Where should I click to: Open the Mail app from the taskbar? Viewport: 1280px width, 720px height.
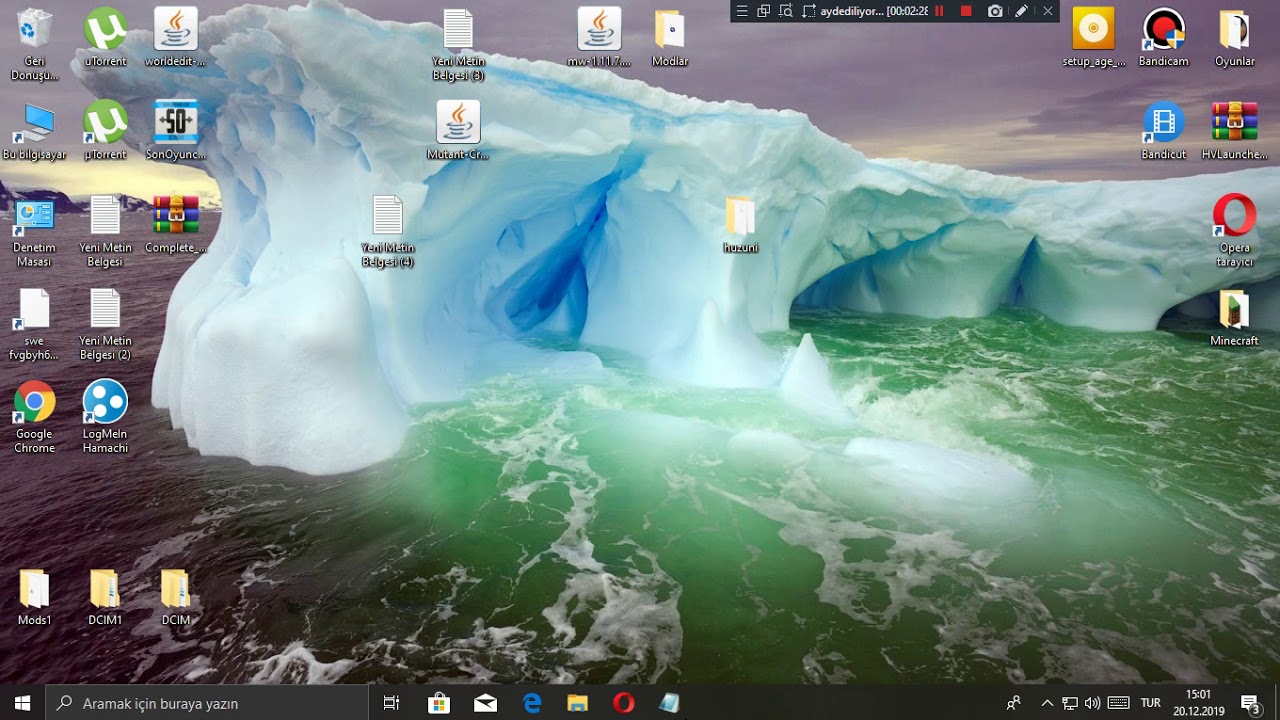[485, 703]
